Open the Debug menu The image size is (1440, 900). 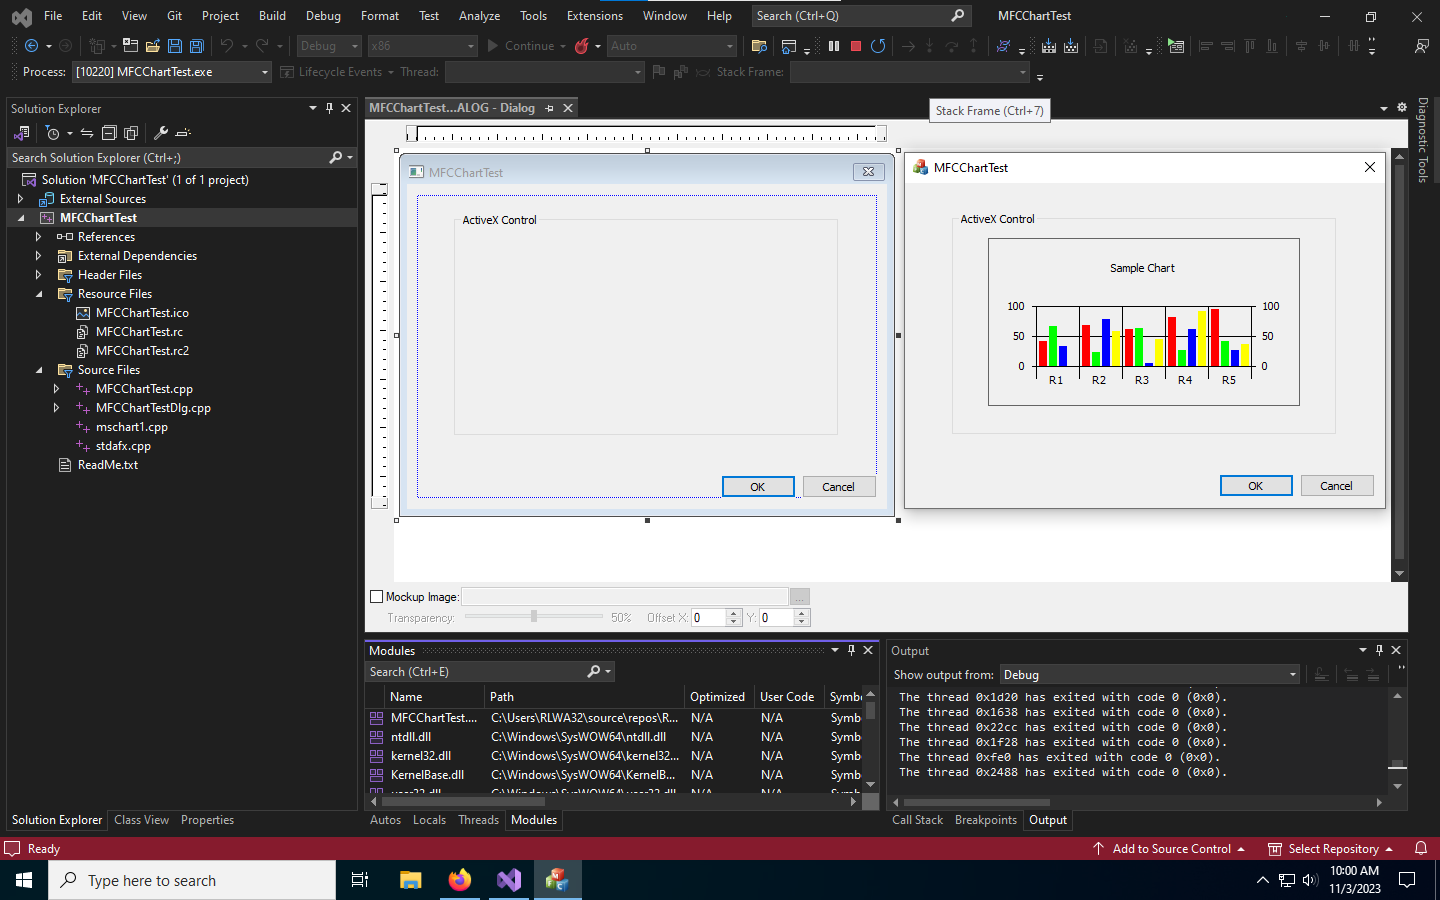coord(323,16)
